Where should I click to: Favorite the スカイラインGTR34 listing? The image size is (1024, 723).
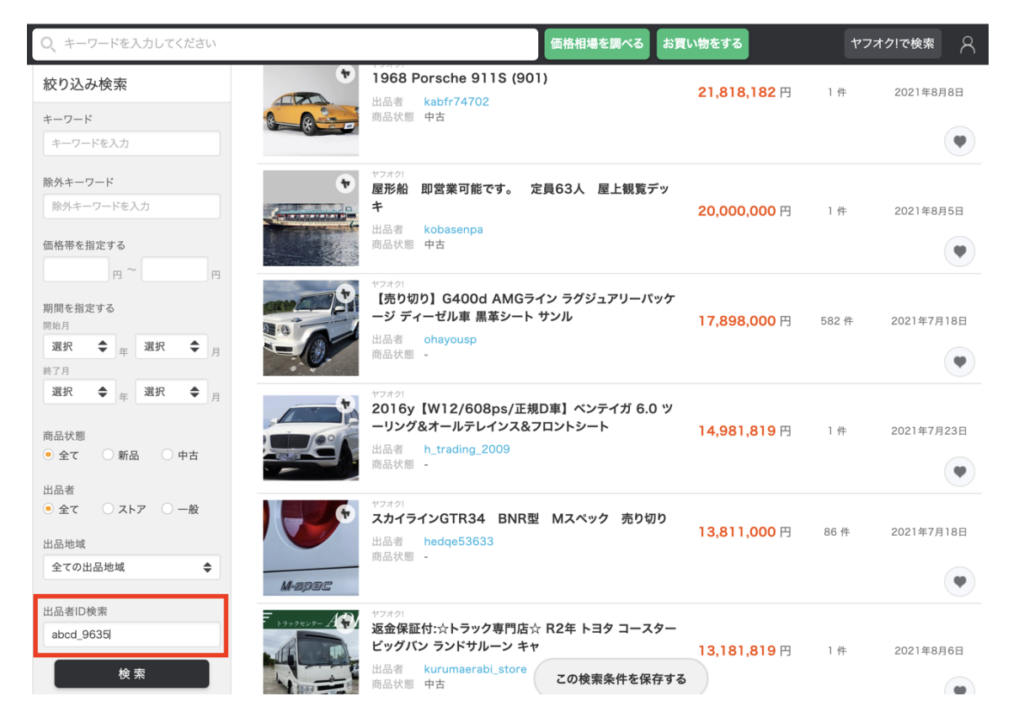click(x=959, y=581)
